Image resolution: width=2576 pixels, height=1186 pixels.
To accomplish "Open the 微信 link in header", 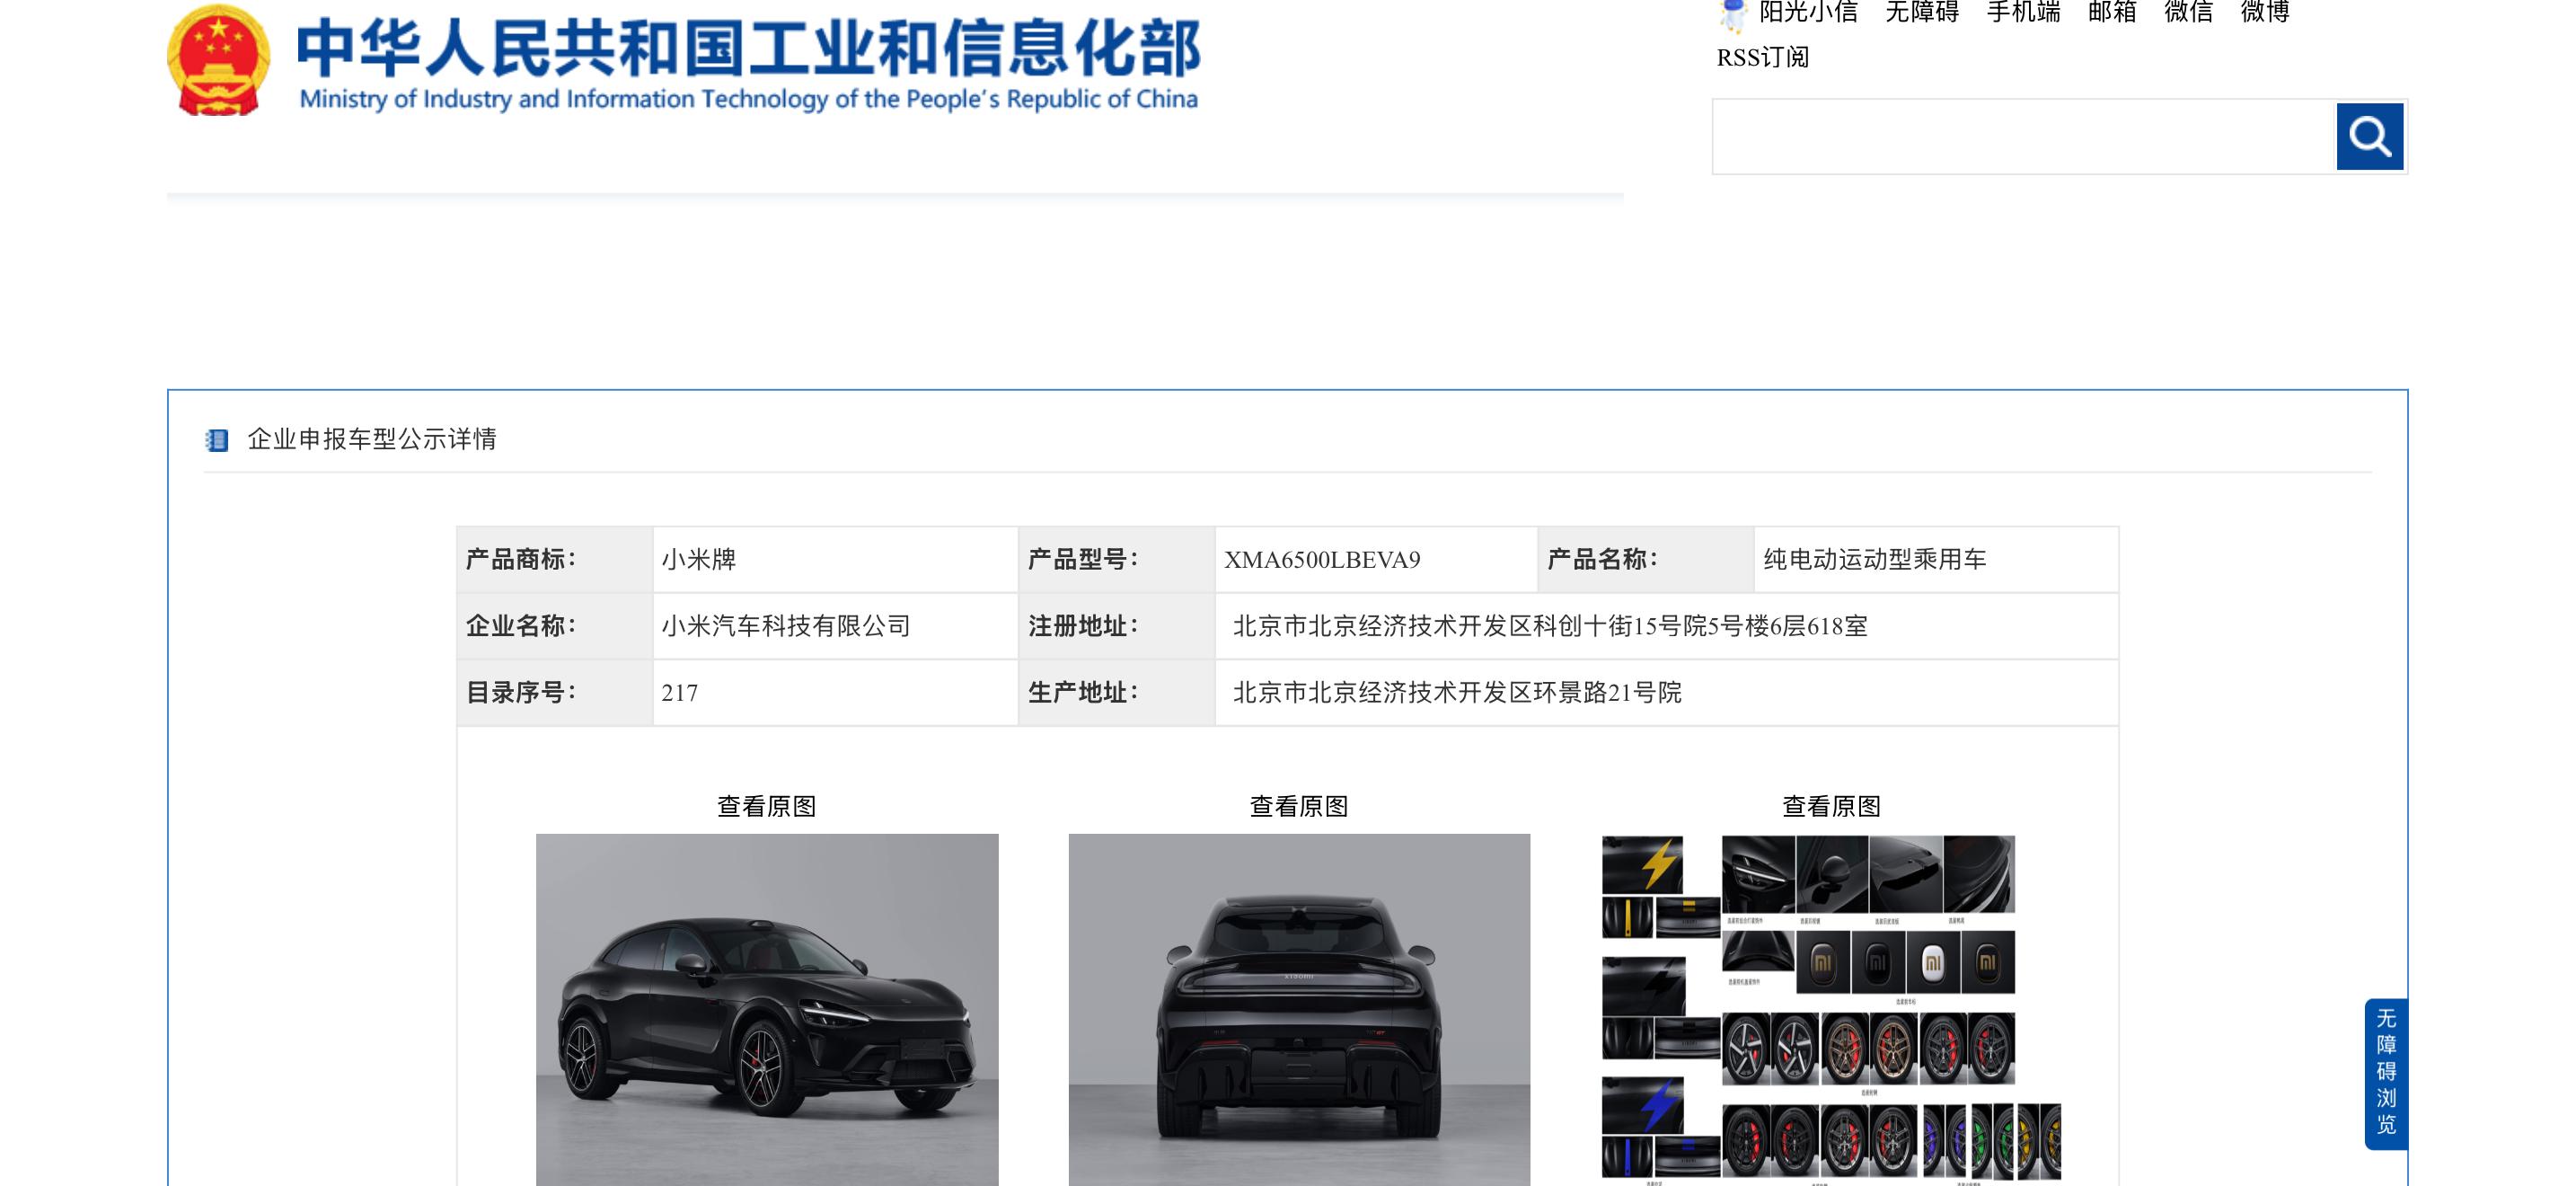I will click(x=2188, y=12).
